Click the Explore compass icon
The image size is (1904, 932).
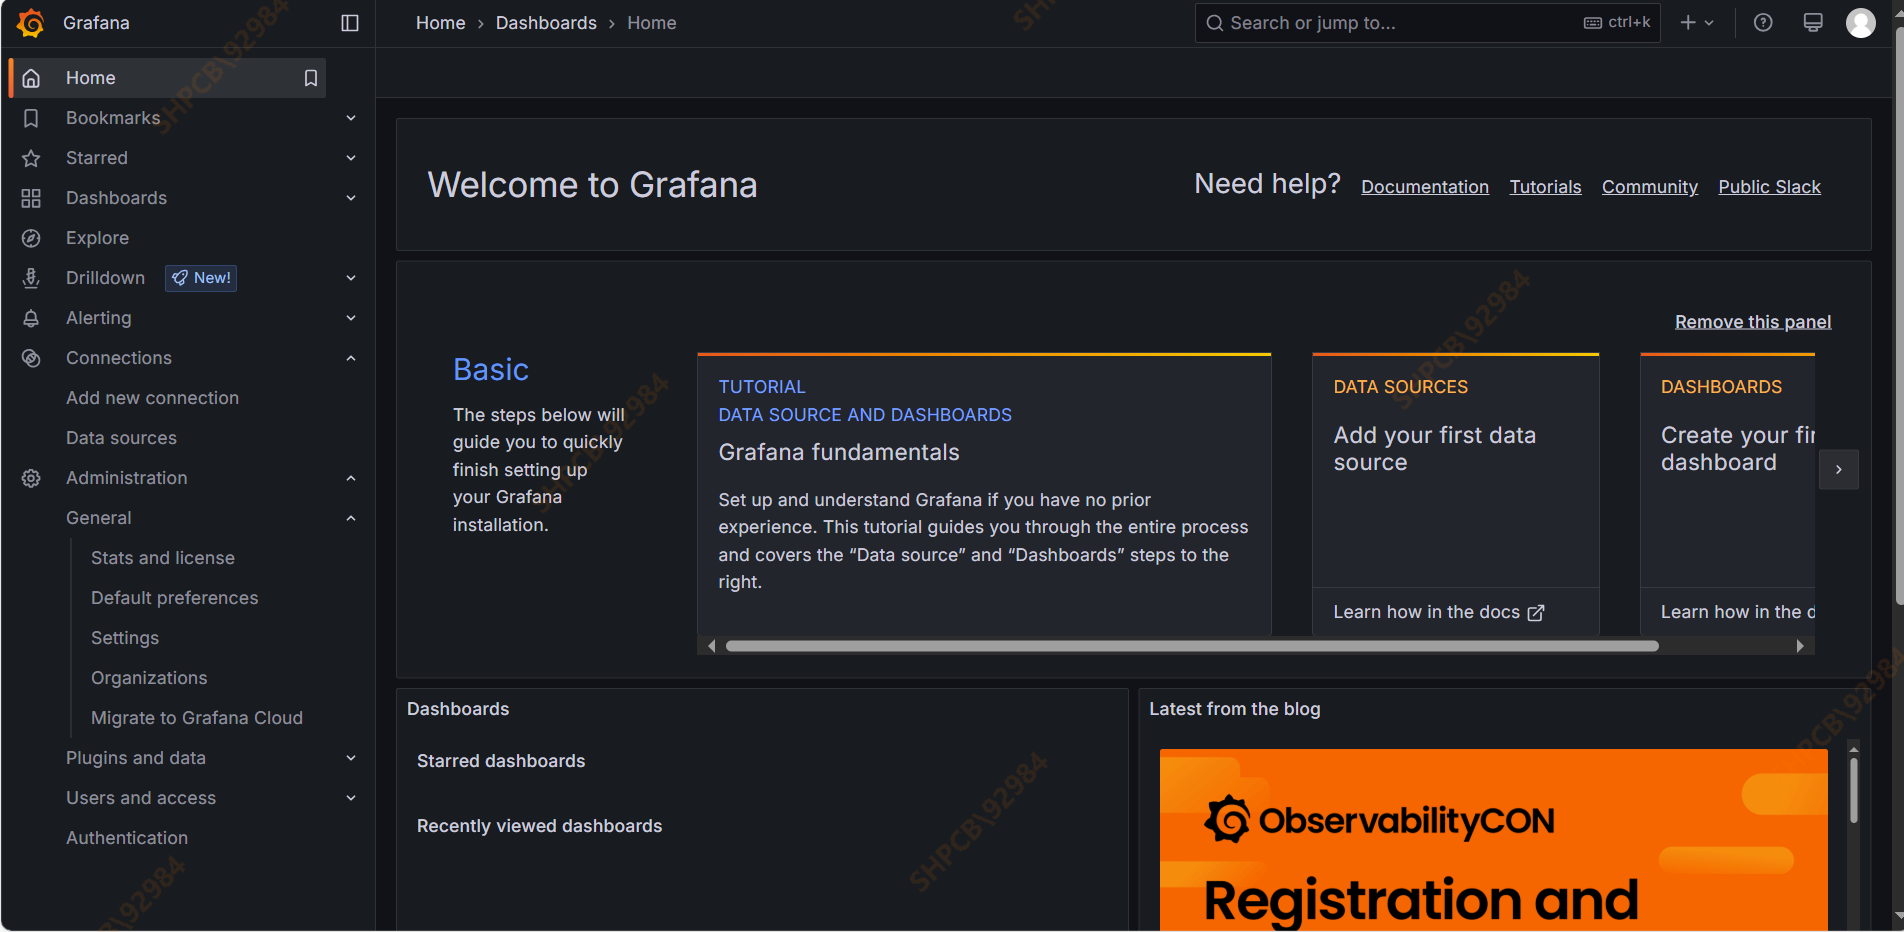tap(31, 238)
